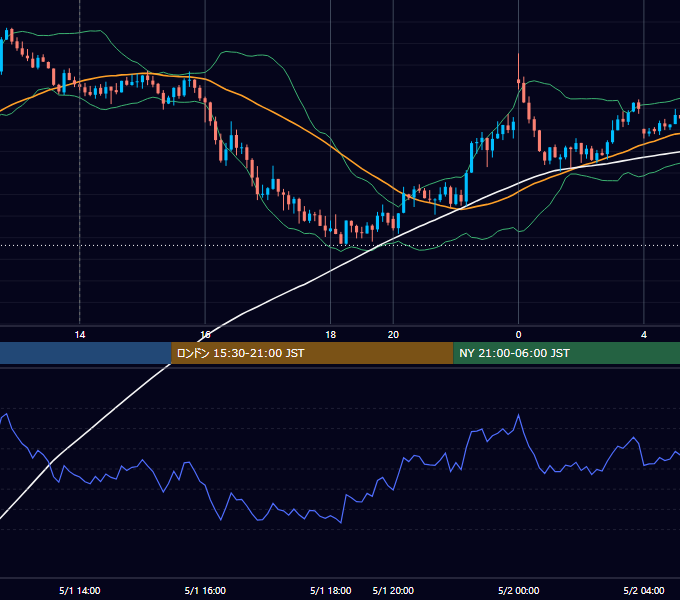
Task: Click the 5/1 14:00 date label
Action: [x=80, y=590]
